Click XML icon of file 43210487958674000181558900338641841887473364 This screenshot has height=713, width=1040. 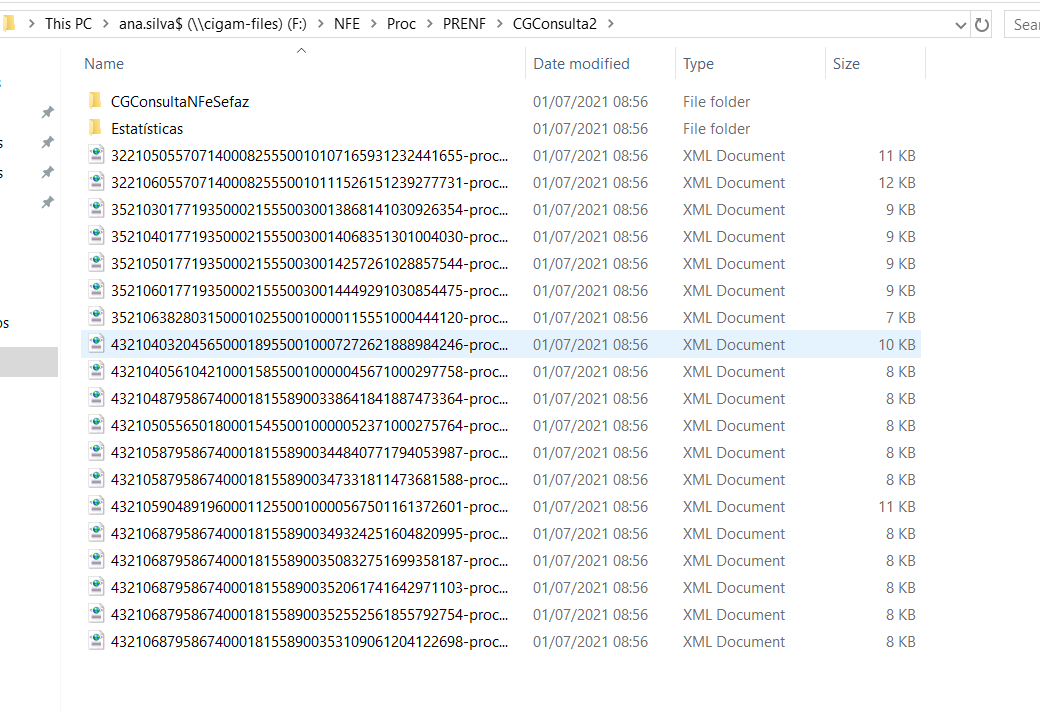(x=96, y=398)
